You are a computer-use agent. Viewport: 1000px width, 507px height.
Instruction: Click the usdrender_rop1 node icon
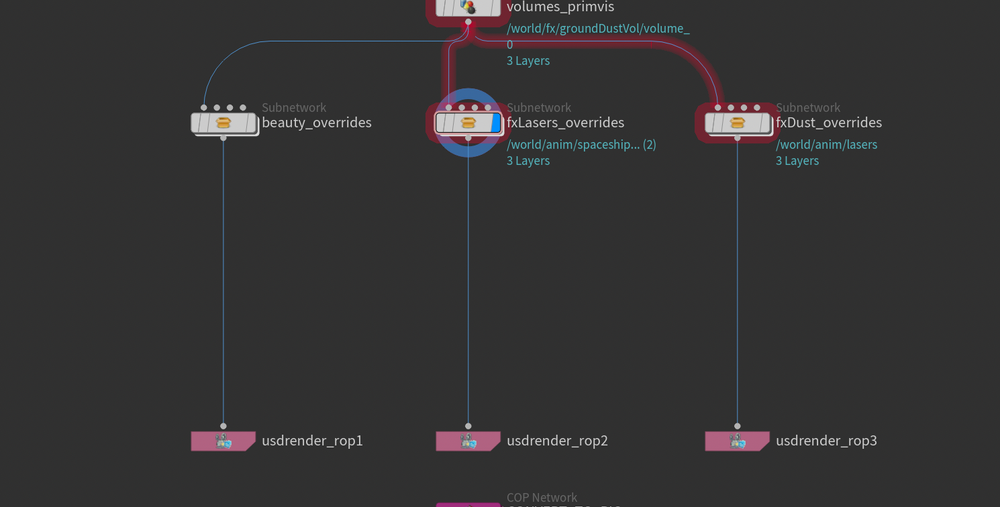224,441
